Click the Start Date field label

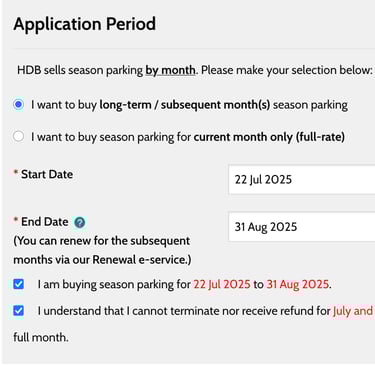click(47, 174)
